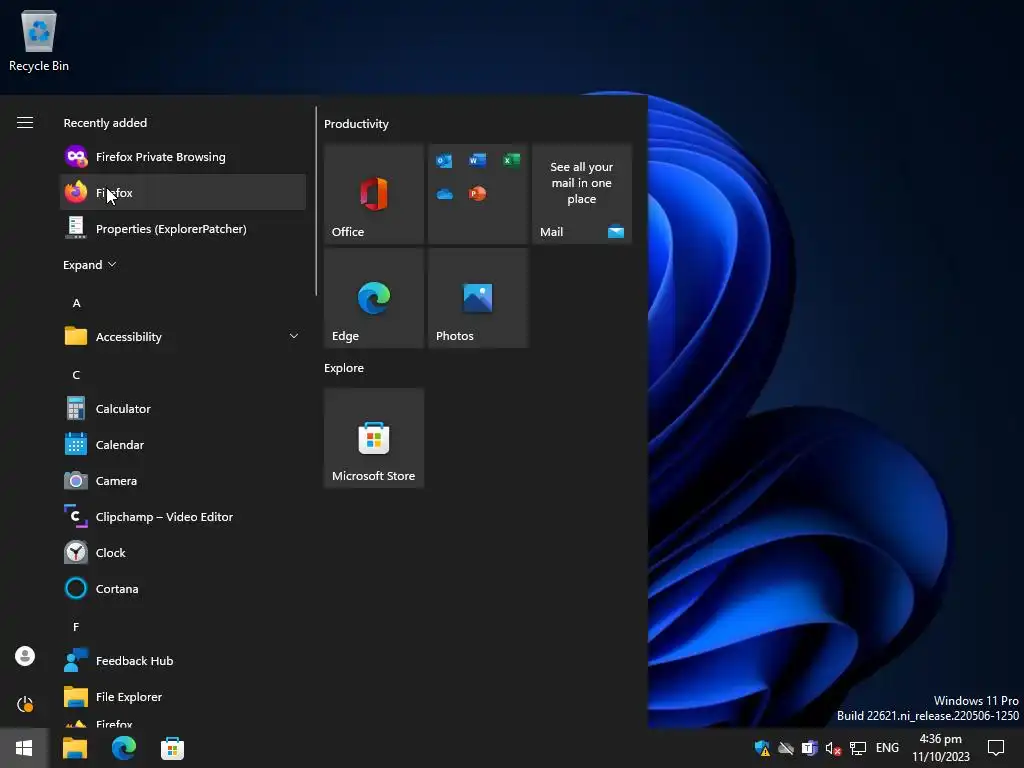Open the Power options button
Screen dimensions: 1024x768
[25, 704]
